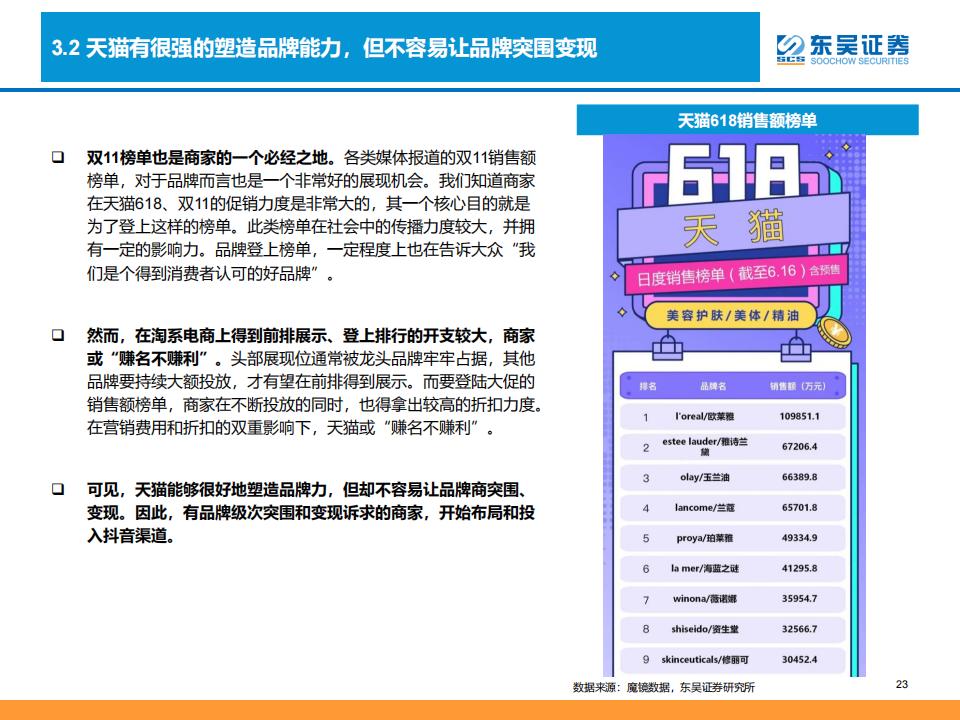Select the 天猫618销售额榜单 header bar
Screen dimensions: 960x720
pos(747,120)
